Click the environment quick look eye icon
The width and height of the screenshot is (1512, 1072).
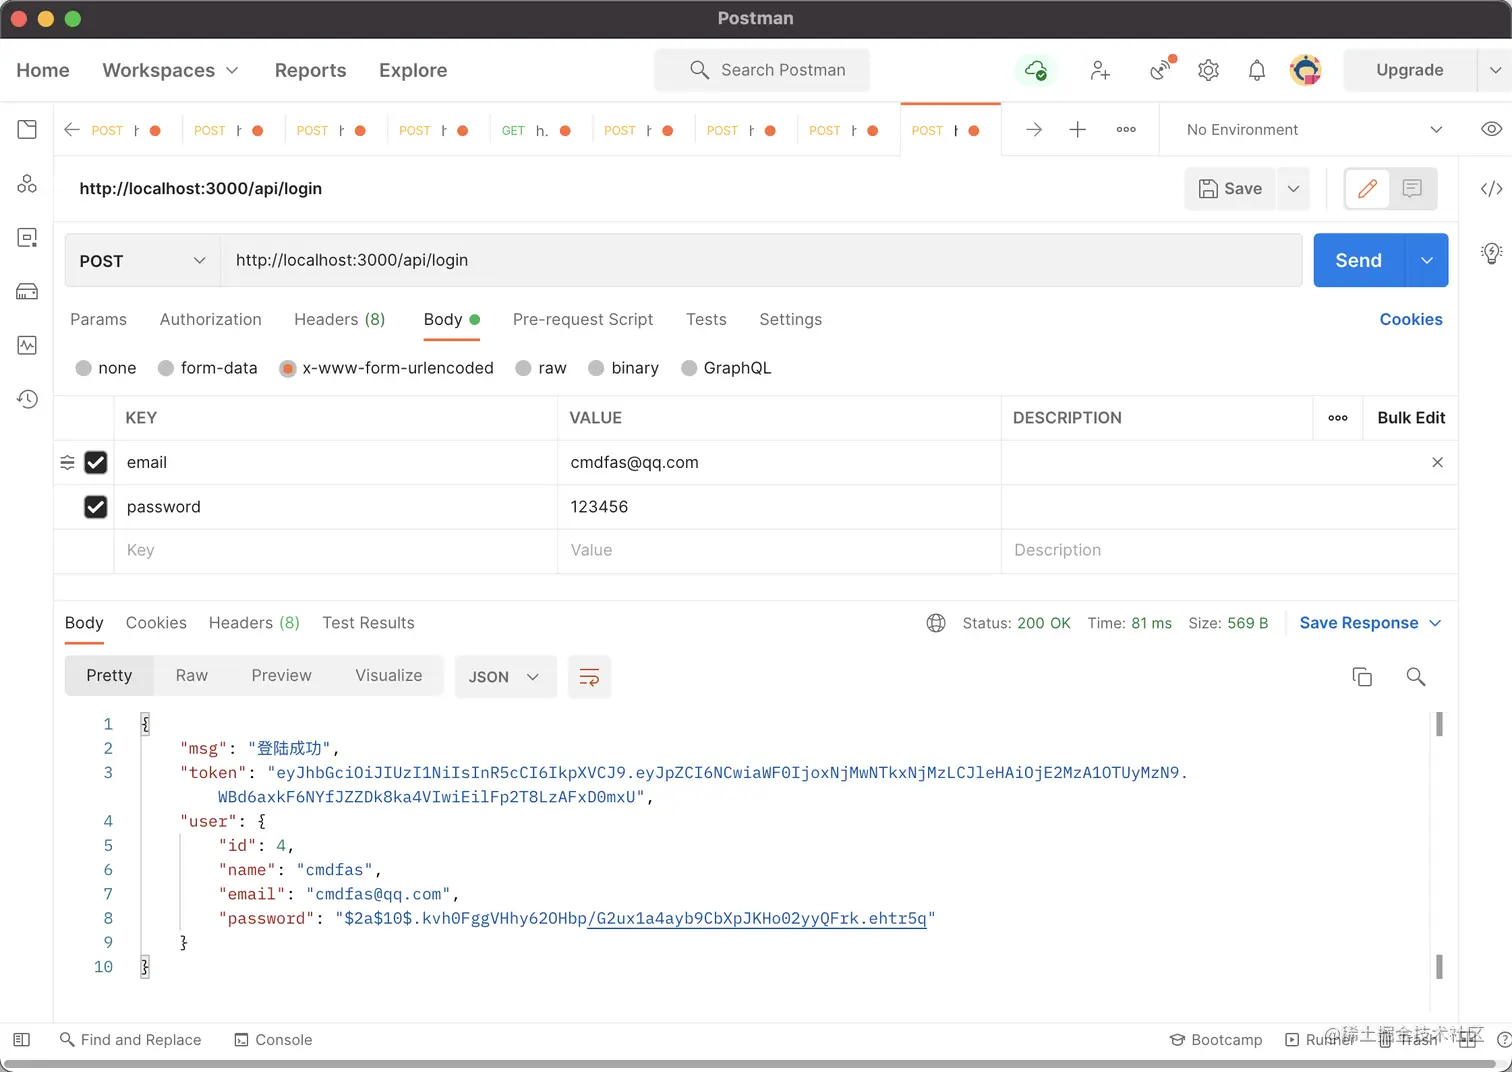(x=1491, y=129)
